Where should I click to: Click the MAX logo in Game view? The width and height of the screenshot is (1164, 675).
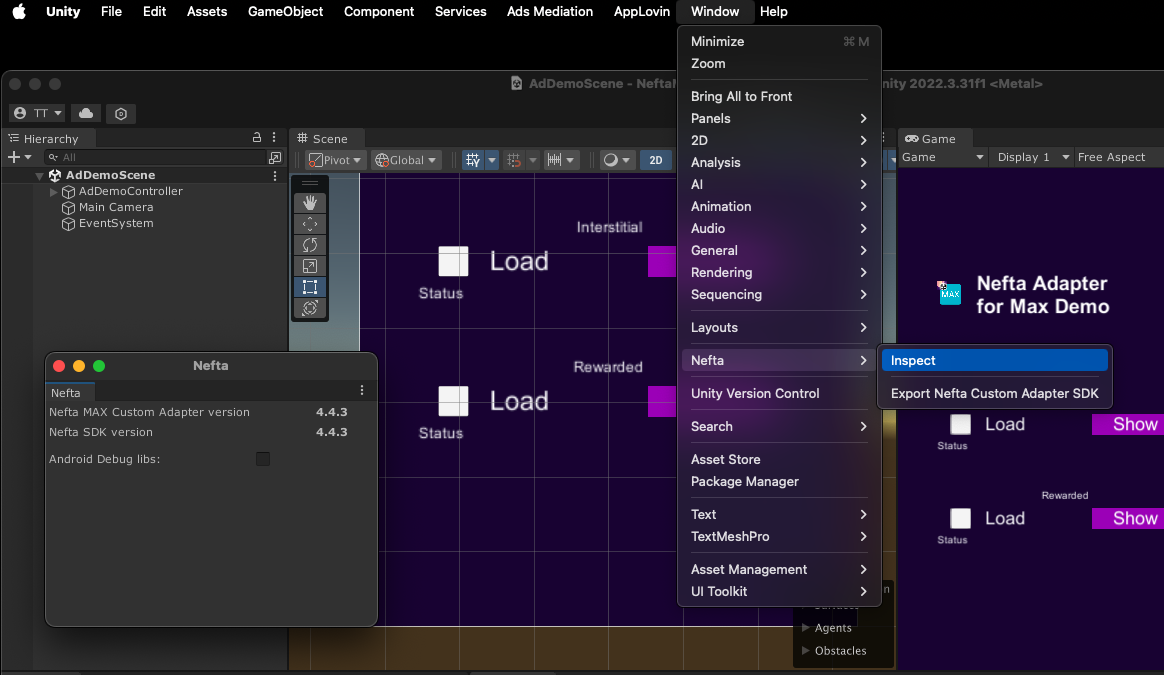click(x=949, y=293)
